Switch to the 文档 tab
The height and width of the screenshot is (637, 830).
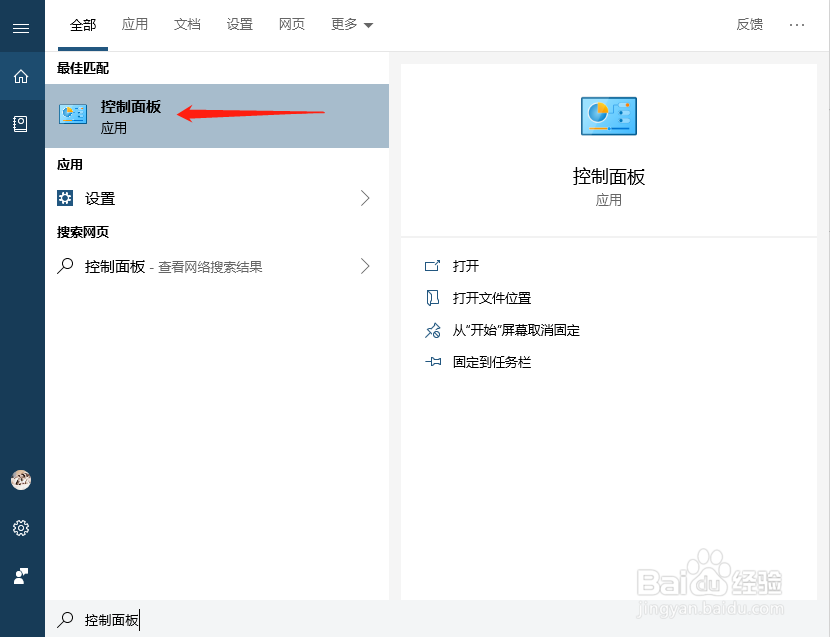(187, 24)
